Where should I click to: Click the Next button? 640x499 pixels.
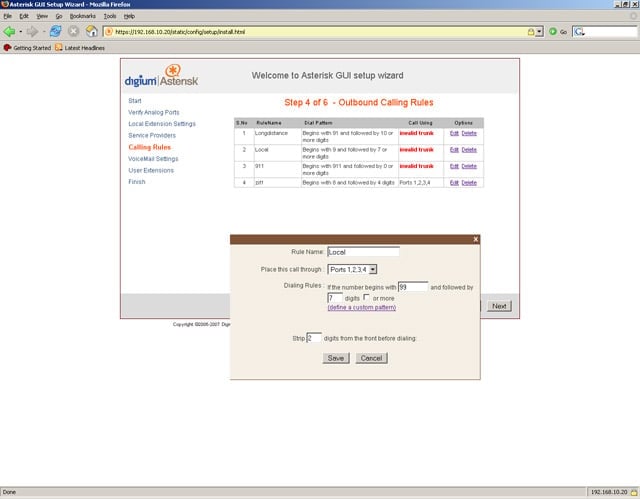(x=499, y=306)
